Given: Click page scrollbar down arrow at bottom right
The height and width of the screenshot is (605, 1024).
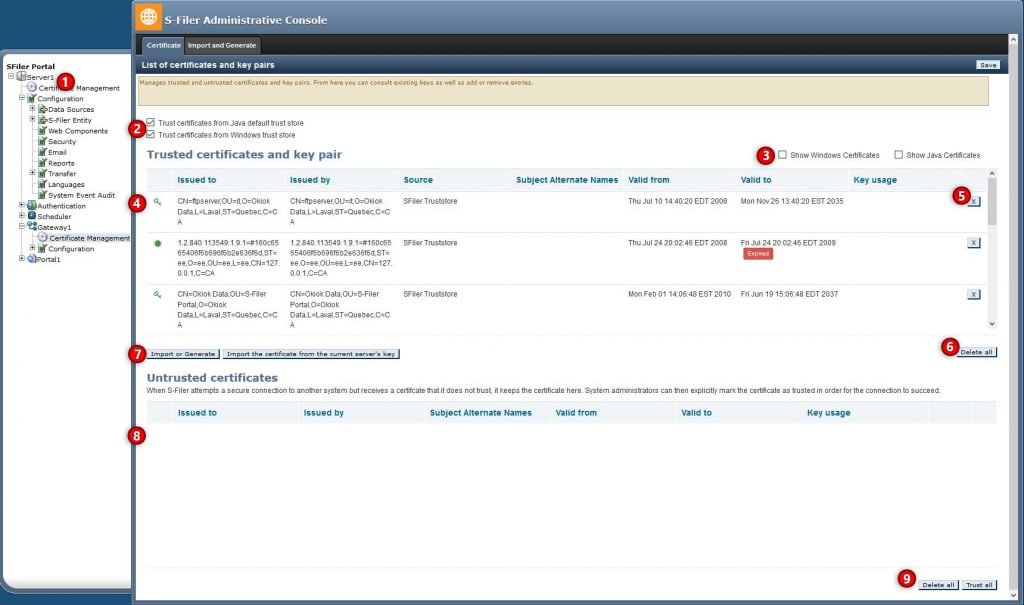Looking at the screenshot, I should [x=1014, y=595].
